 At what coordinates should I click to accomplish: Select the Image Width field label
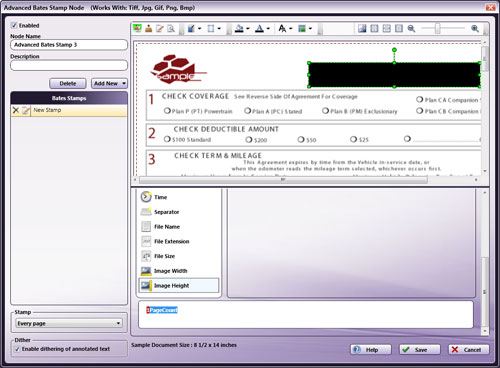click(170, 271)
